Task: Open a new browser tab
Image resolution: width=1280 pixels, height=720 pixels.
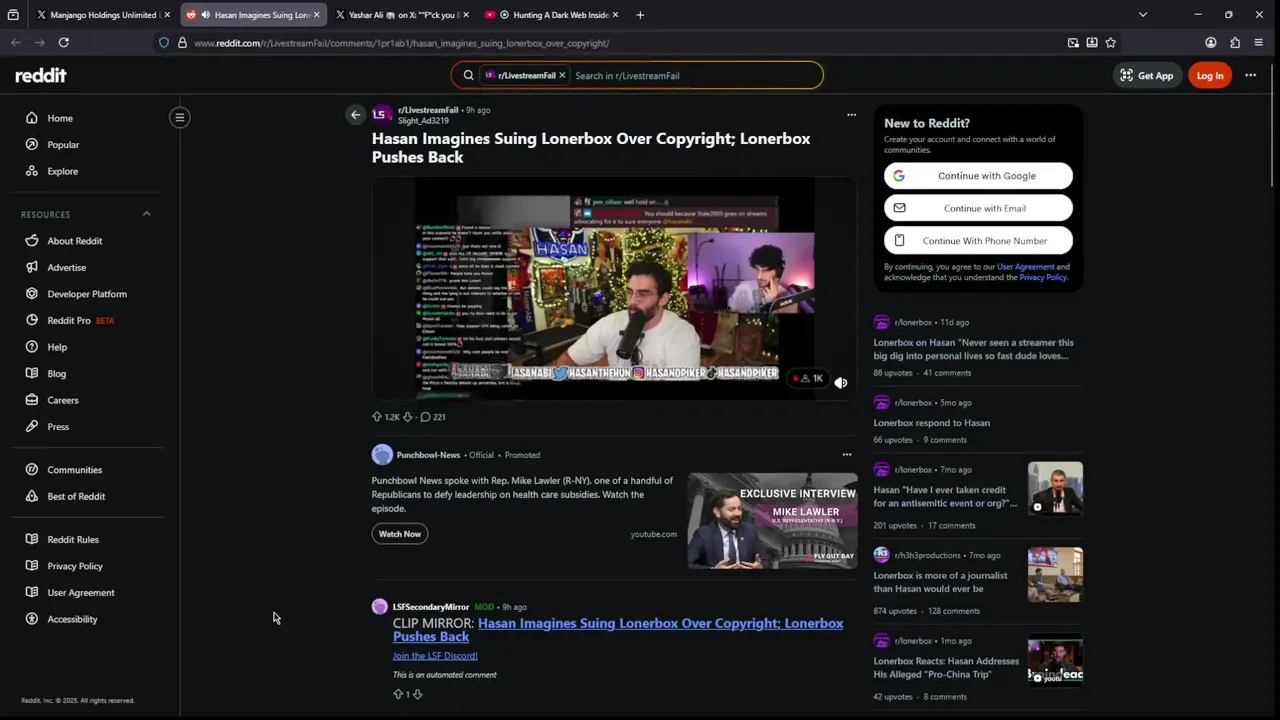Action: point(640,15)
